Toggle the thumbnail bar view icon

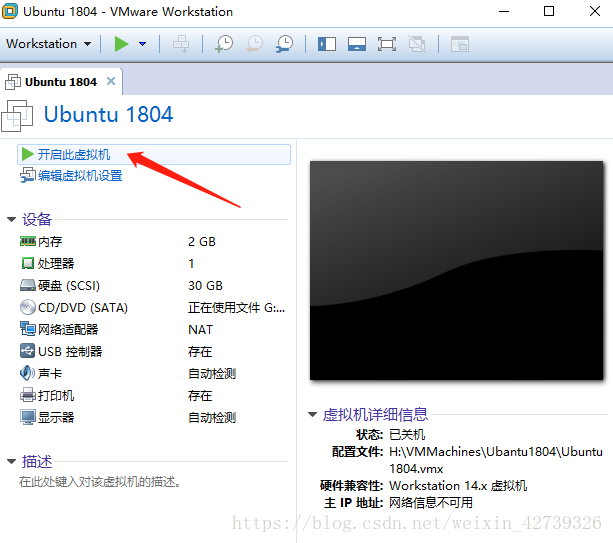(x=357, y=44)
